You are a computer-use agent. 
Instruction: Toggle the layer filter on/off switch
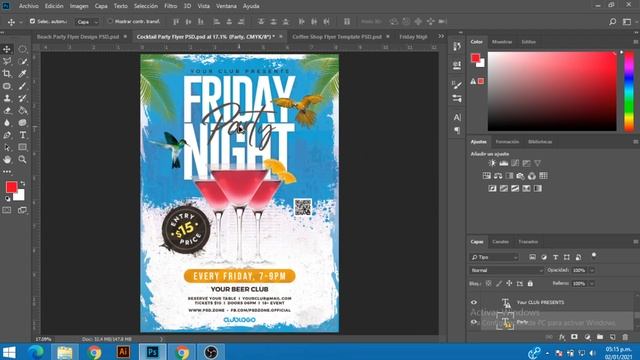pos(594,256)
